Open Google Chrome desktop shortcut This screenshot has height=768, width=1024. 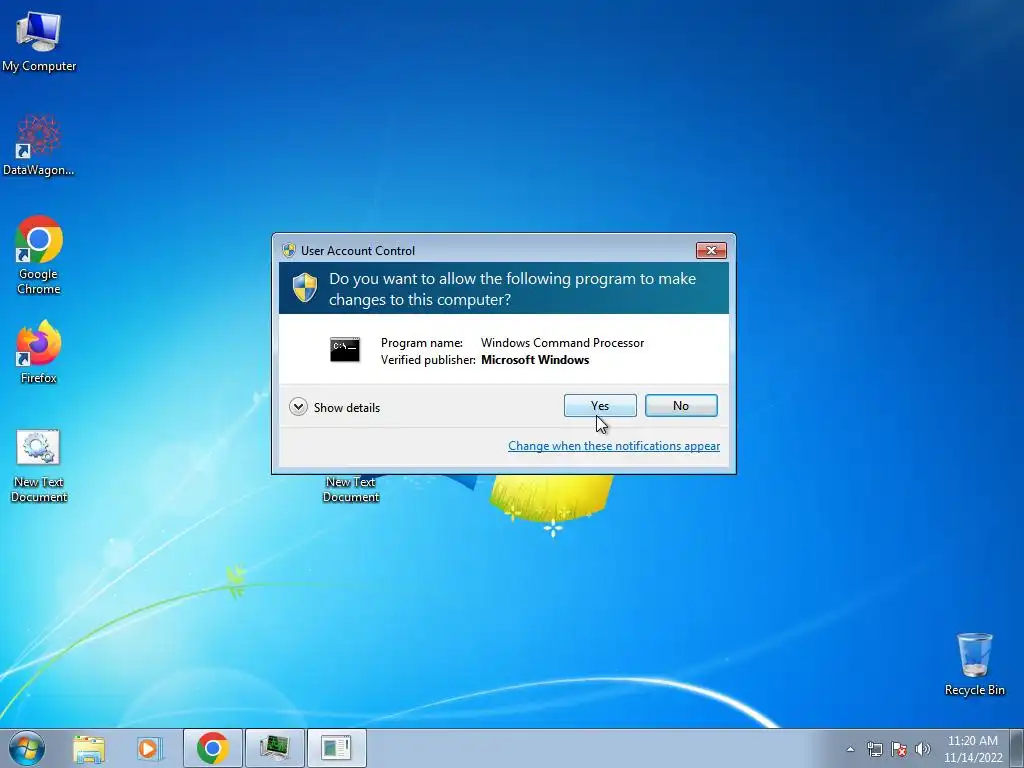39,255
